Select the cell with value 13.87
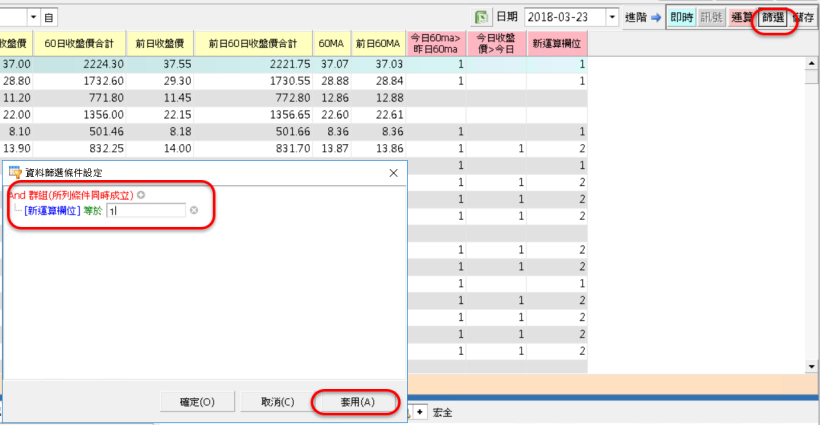820x425 pixels. pyautogui.click(x=332, y=148)
